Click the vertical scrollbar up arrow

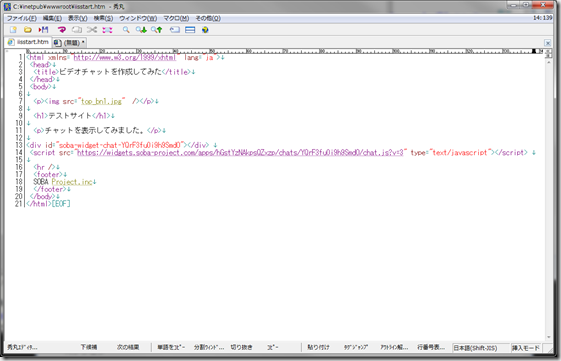pos(549,62)
